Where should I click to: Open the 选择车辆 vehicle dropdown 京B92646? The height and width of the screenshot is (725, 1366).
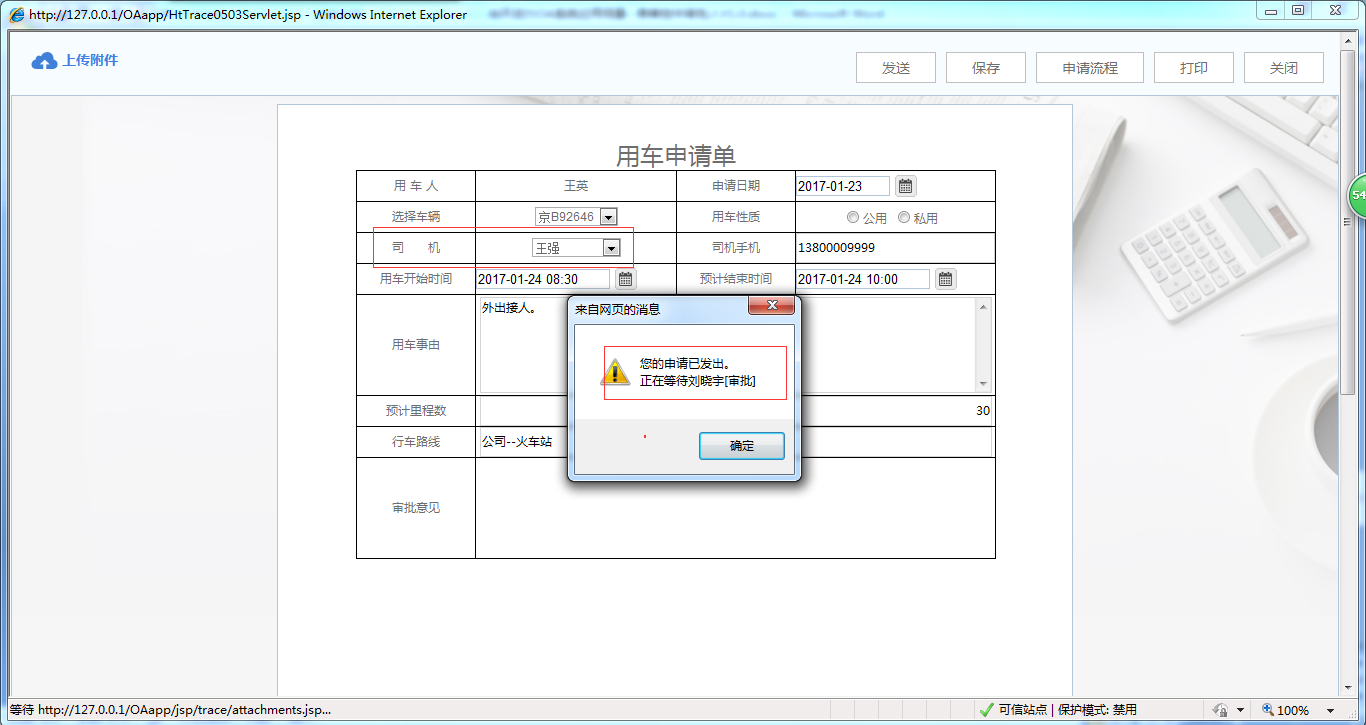610,216
